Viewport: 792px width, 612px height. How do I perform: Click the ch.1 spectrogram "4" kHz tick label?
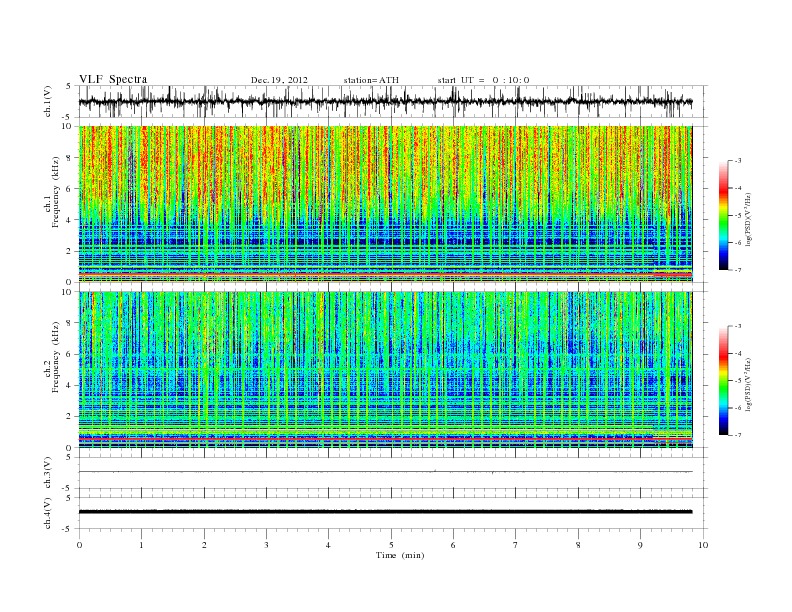pos(69,220)
